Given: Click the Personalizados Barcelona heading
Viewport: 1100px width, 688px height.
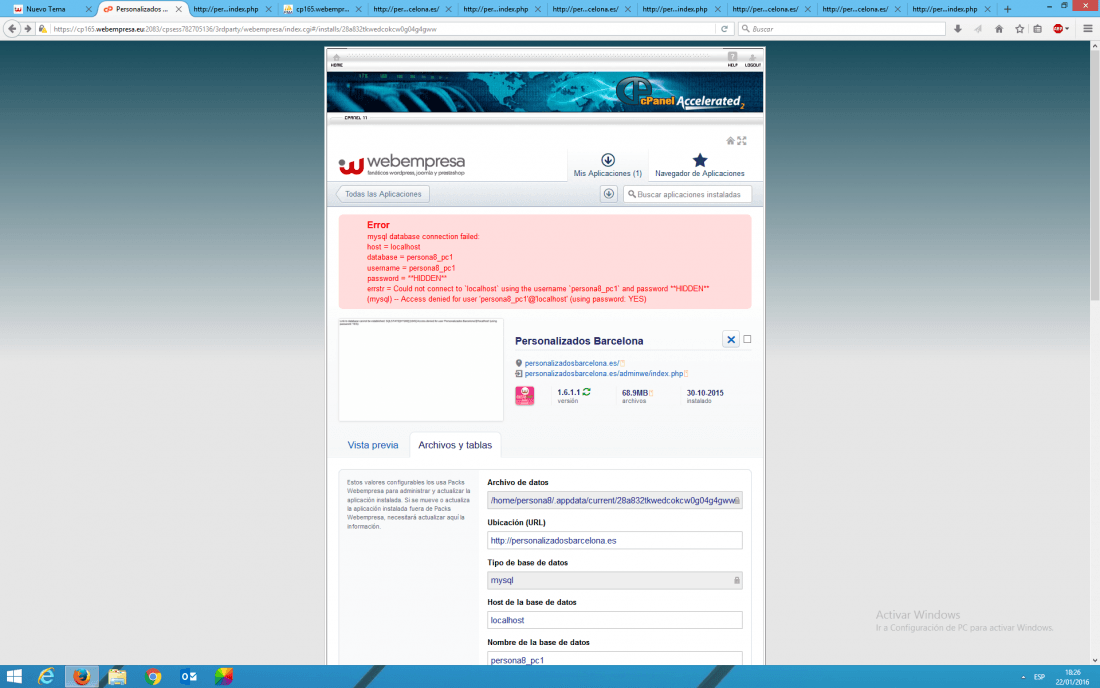Looking at the screenshot, I should coord(579,341).
